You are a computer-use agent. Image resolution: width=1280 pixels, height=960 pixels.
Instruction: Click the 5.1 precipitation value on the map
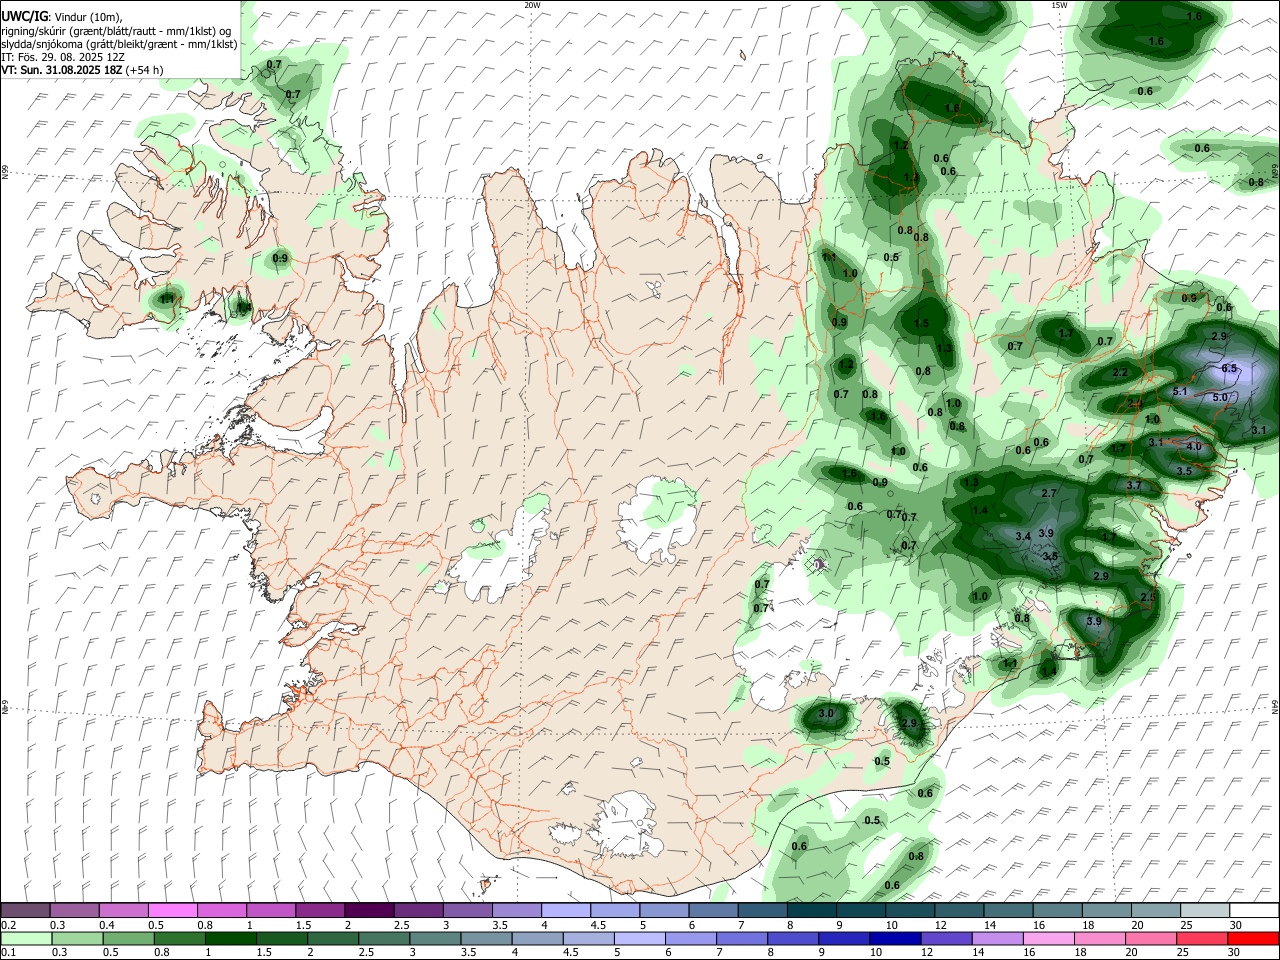(1179, 392)
